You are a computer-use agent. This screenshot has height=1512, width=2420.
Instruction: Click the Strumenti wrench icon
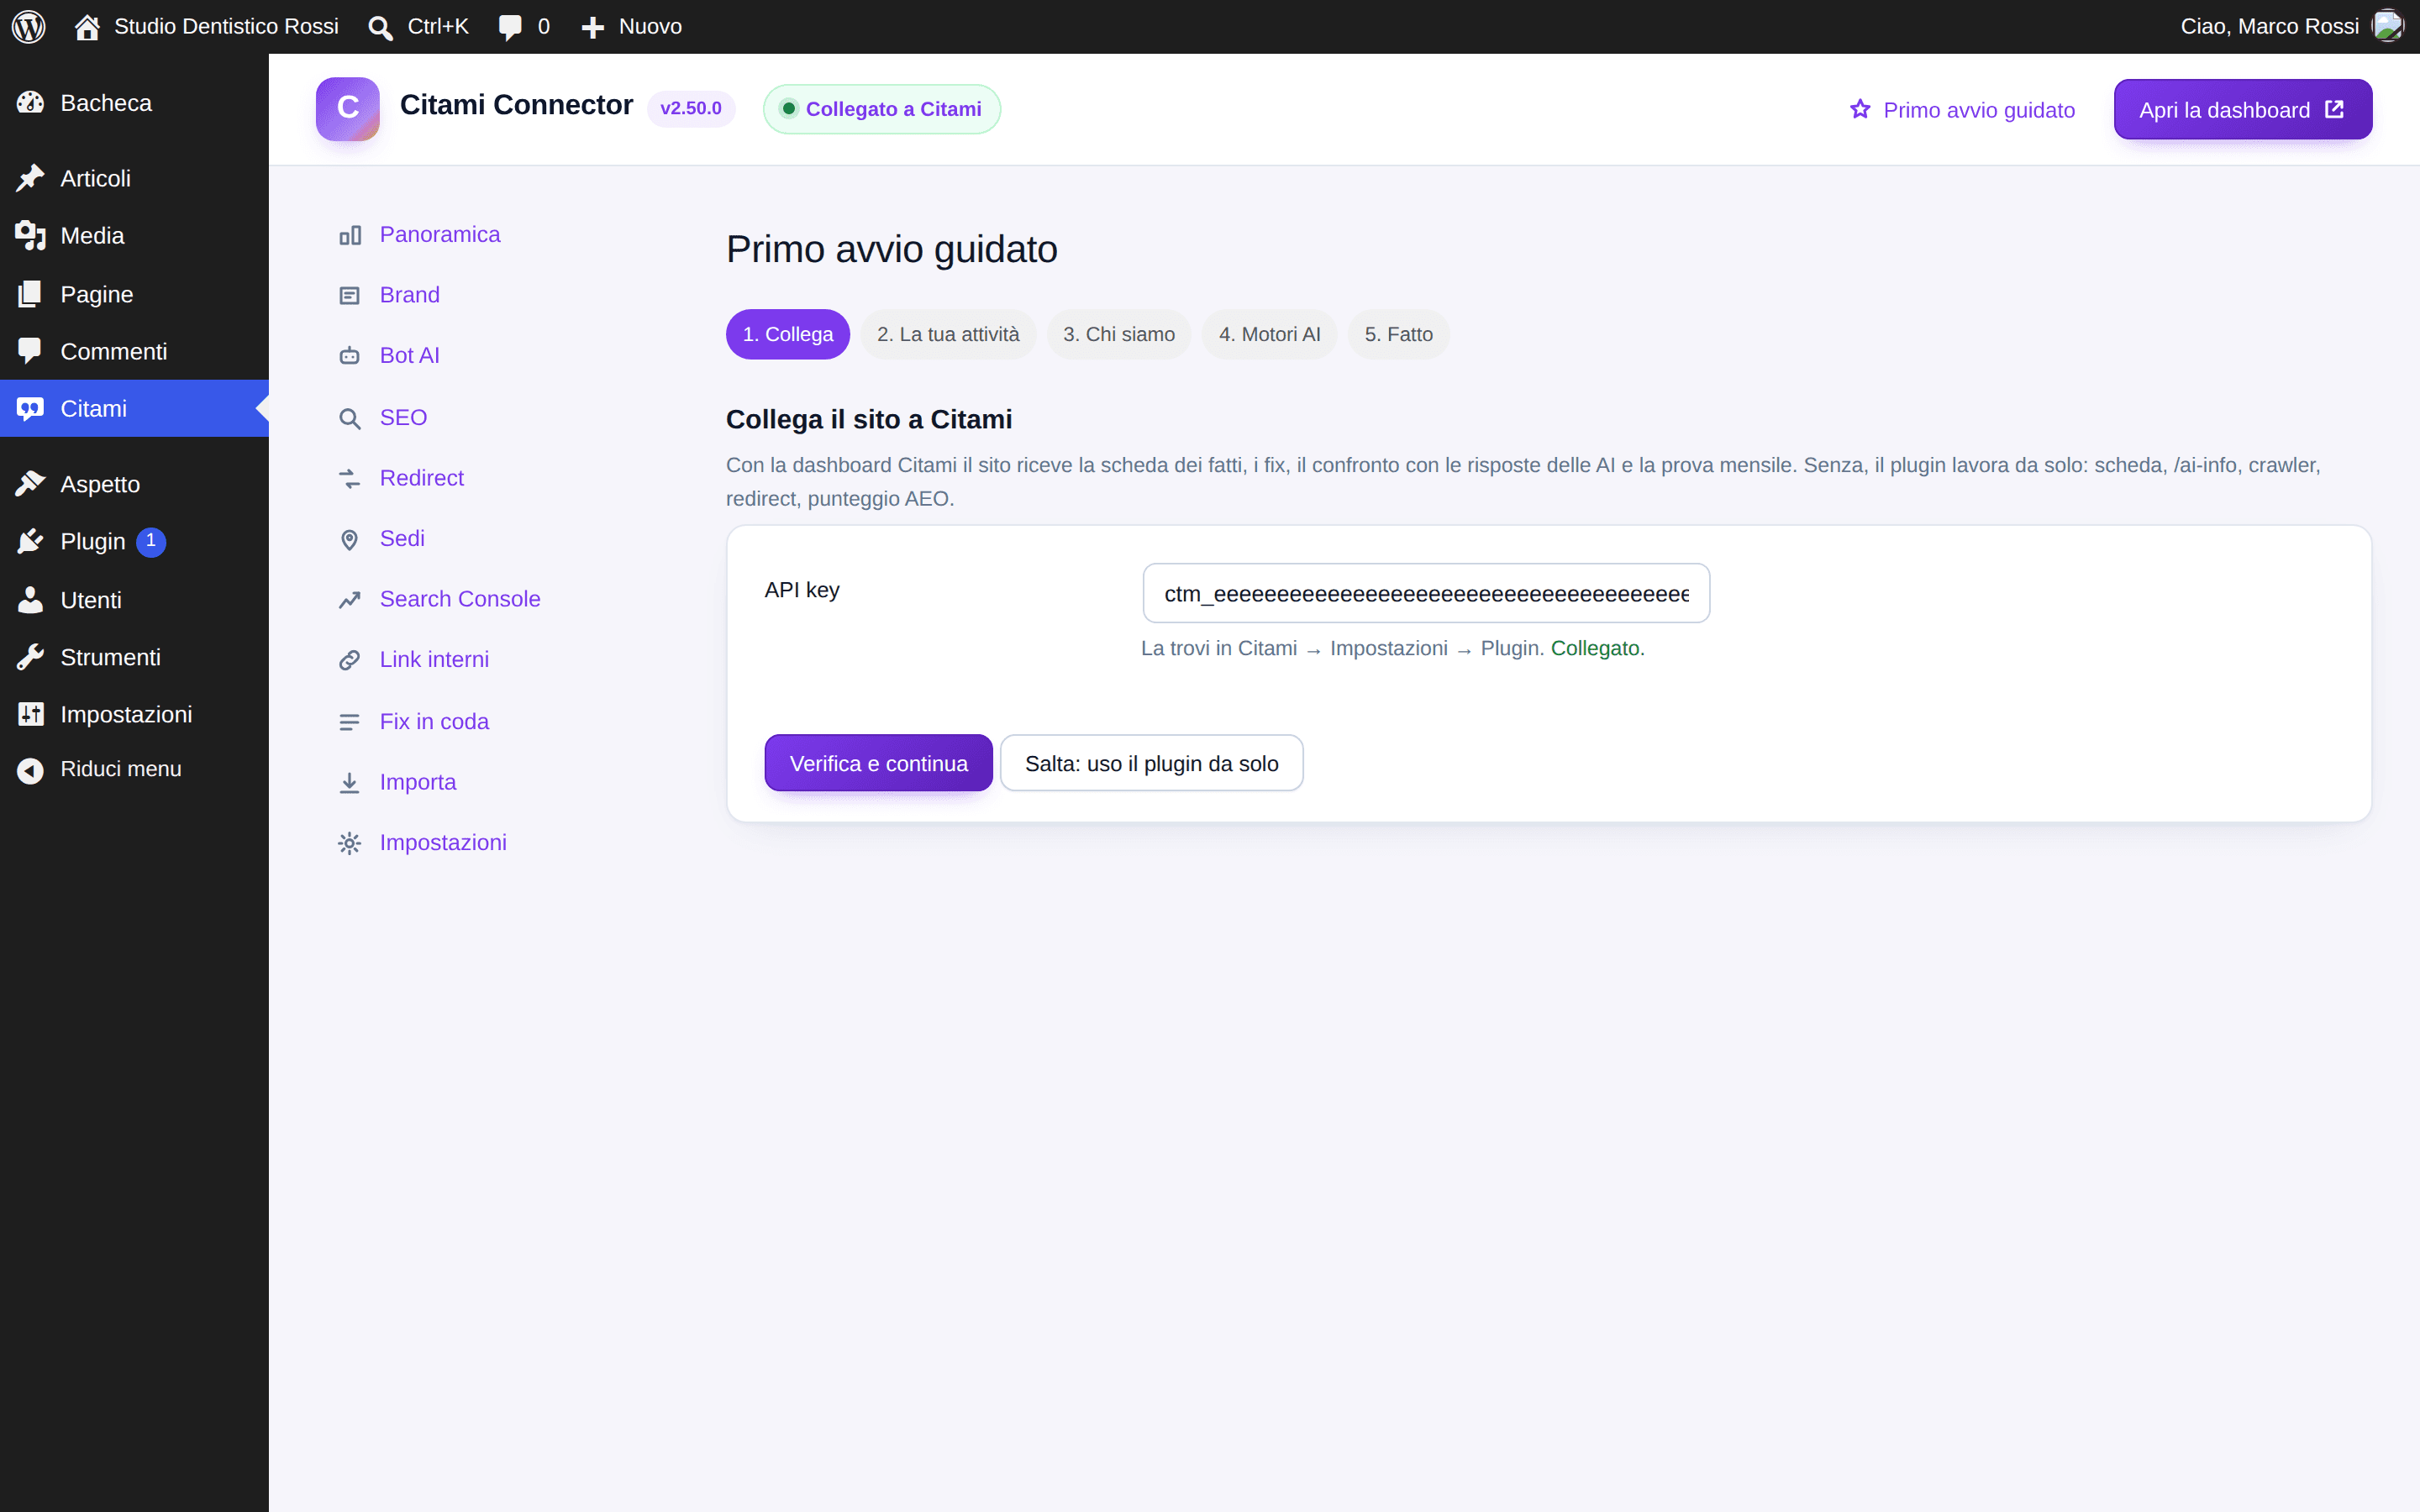pyautogui.click(x=30, y=657)
